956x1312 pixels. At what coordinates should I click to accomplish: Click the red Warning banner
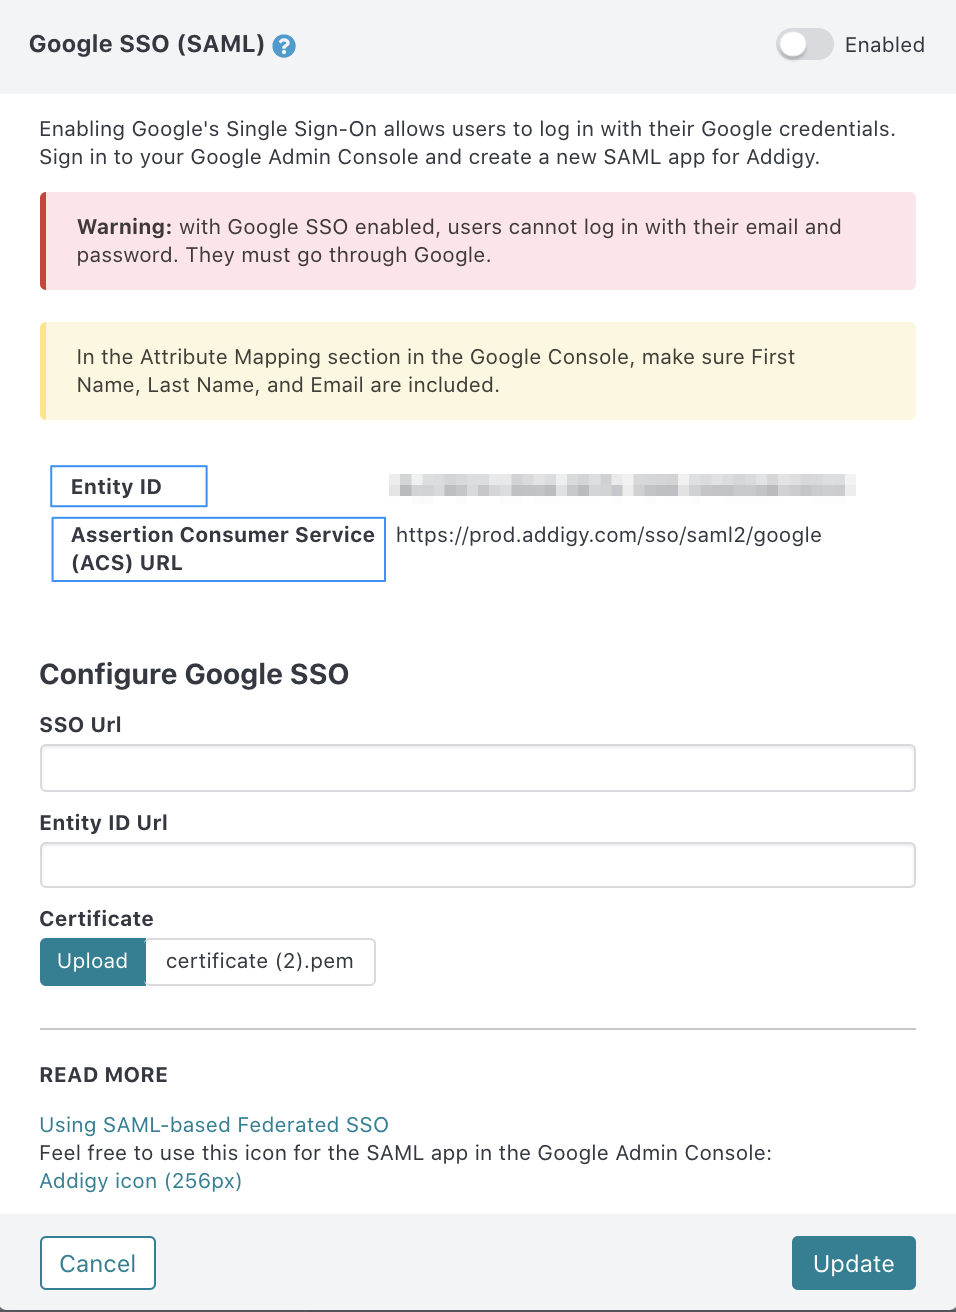tap(478, 241)
